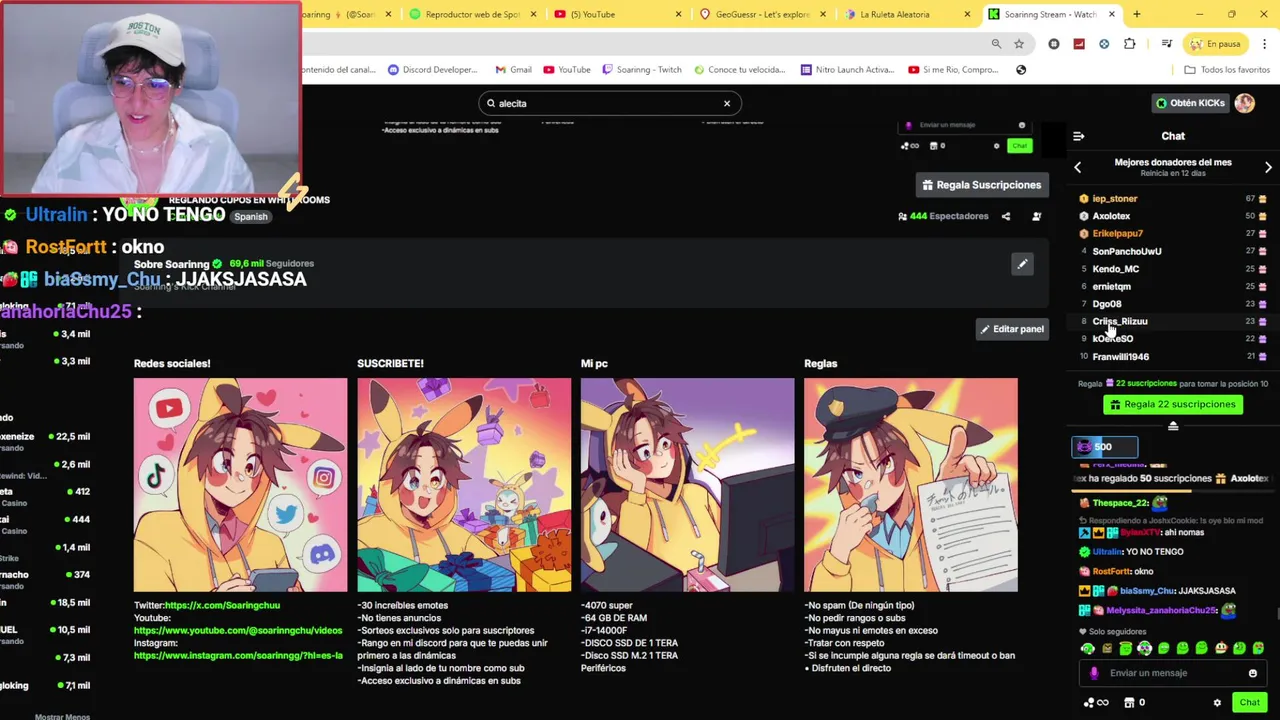The height and width of the screenshot is (720, 1280).
Task: Open the Instagram soarinngg link
Action: pos(238,656)
